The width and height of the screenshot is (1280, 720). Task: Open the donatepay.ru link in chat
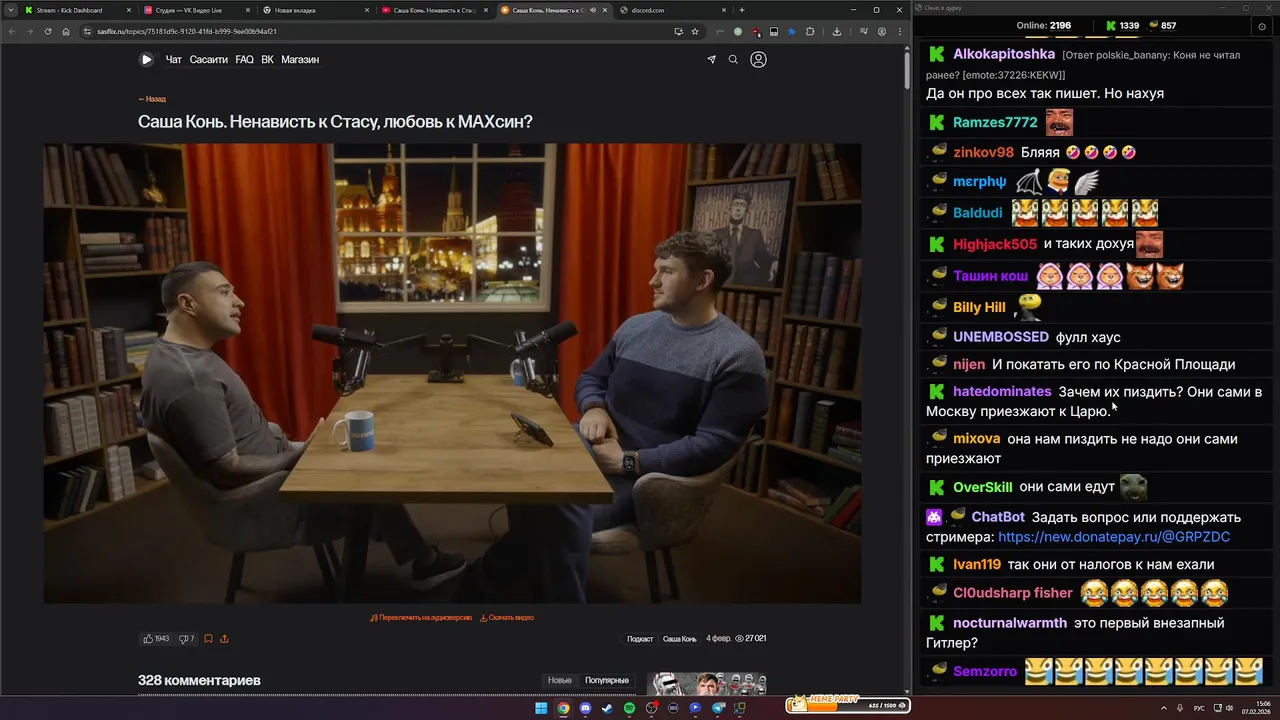(1114, 537)
